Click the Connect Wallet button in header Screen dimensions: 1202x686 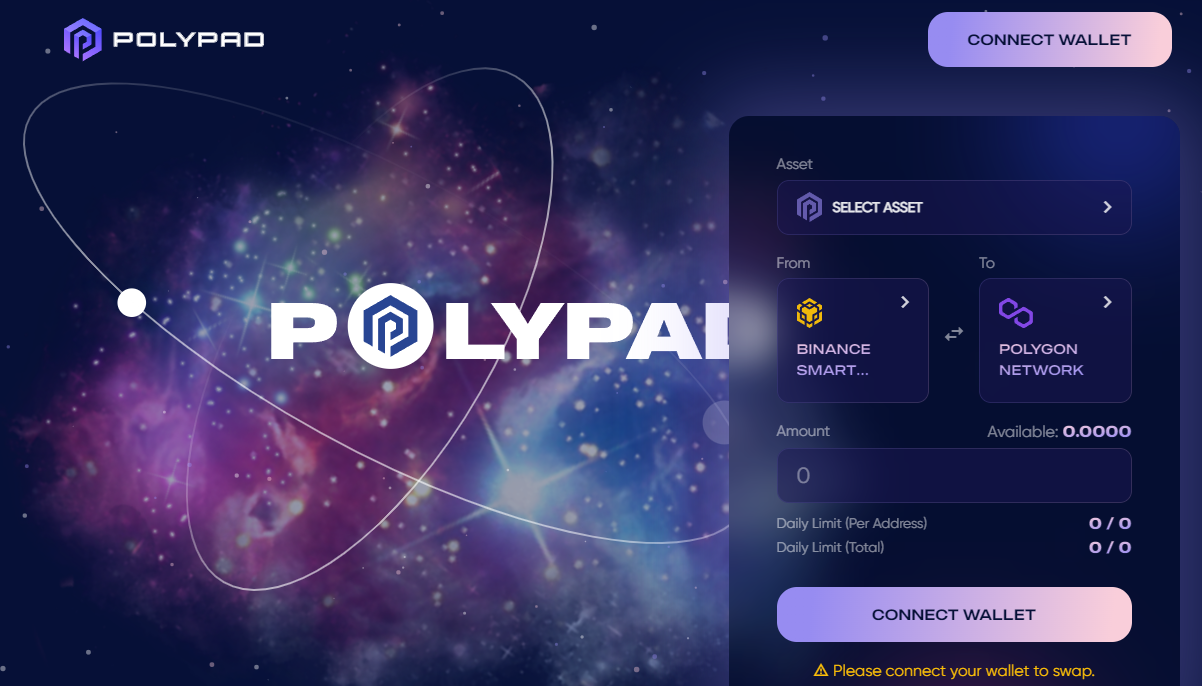[x=1049, y=40]
